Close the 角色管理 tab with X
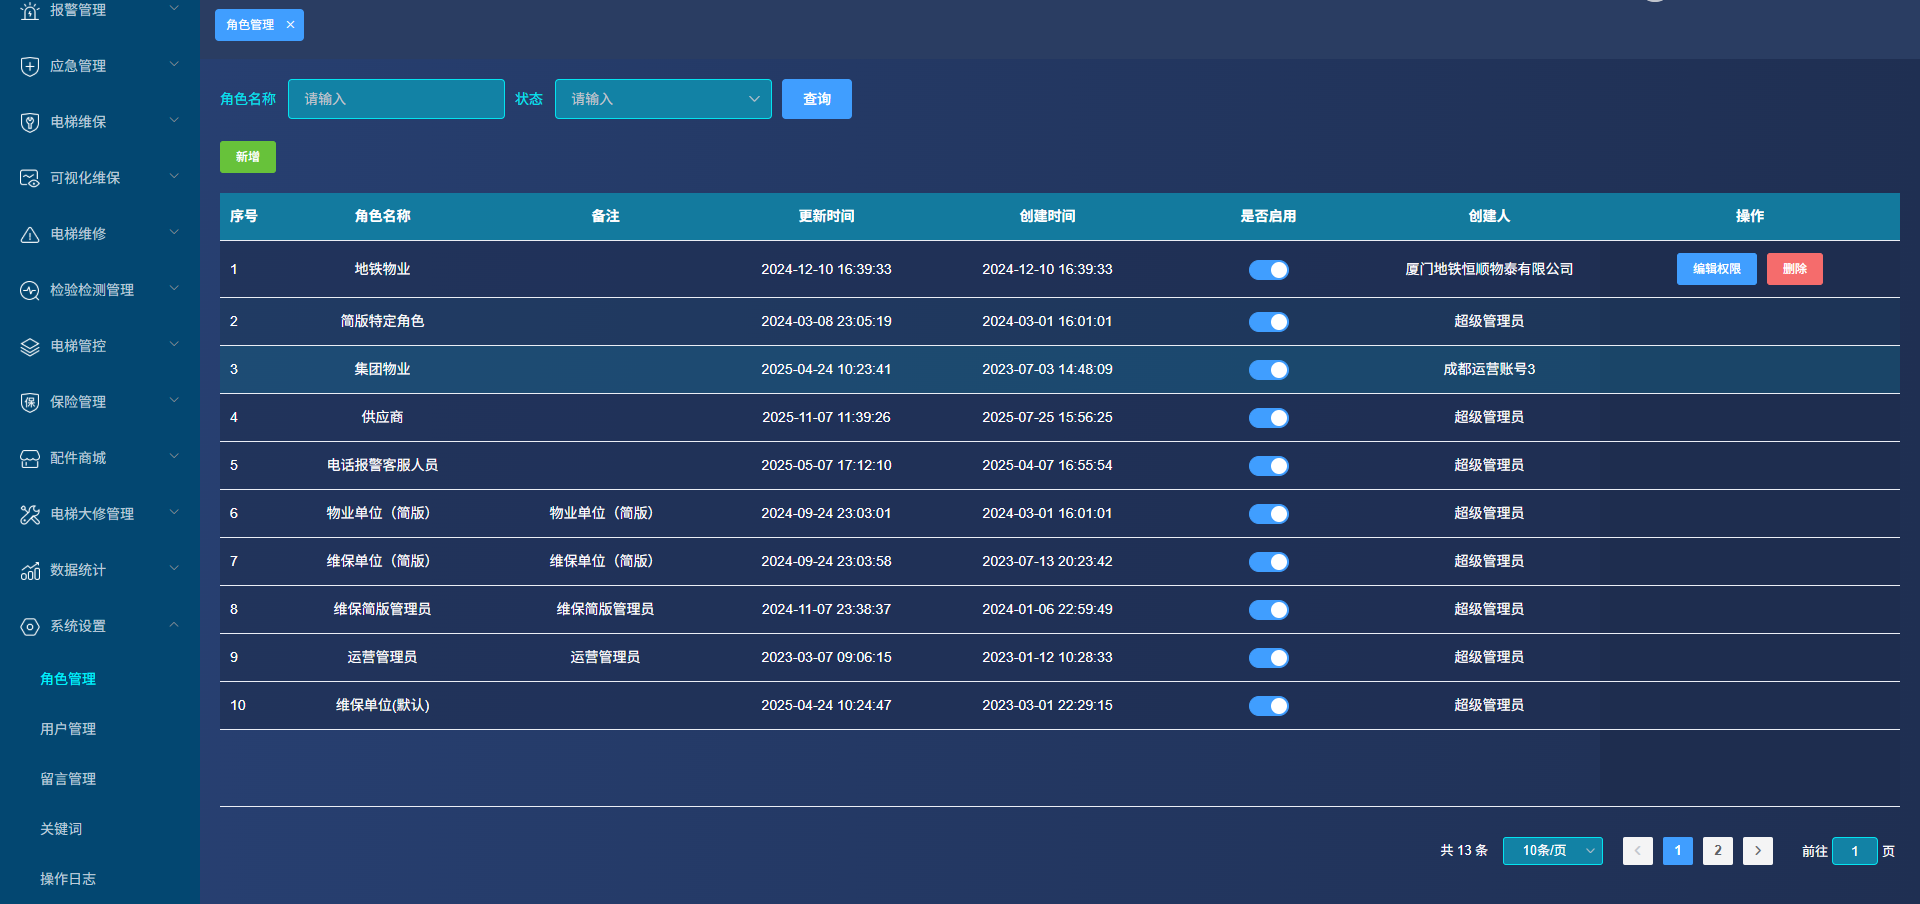Screen dimensions: 1920x904 point(290,25)
